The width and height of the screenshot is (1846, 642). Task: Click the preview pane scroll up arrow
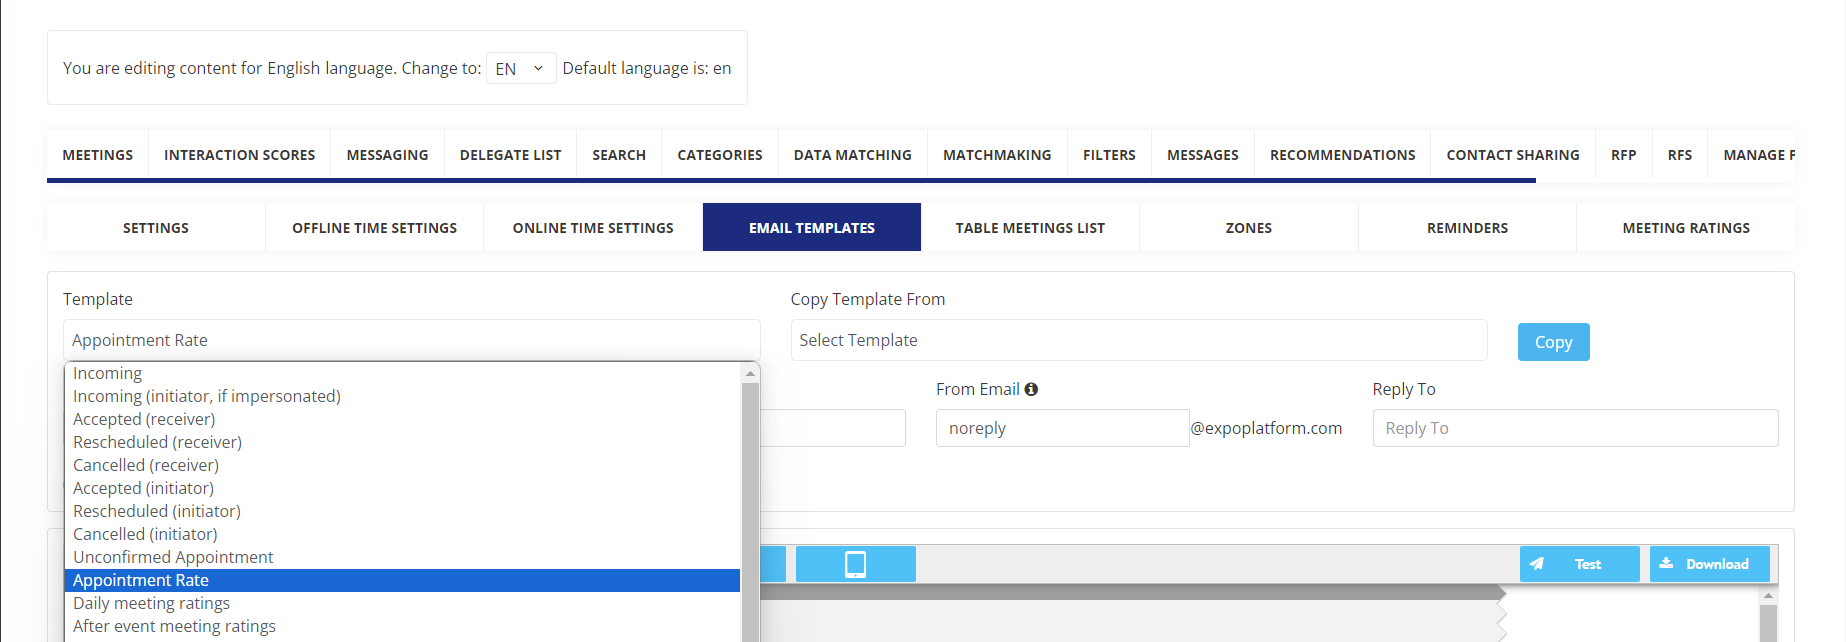[x=1768, y=595]
